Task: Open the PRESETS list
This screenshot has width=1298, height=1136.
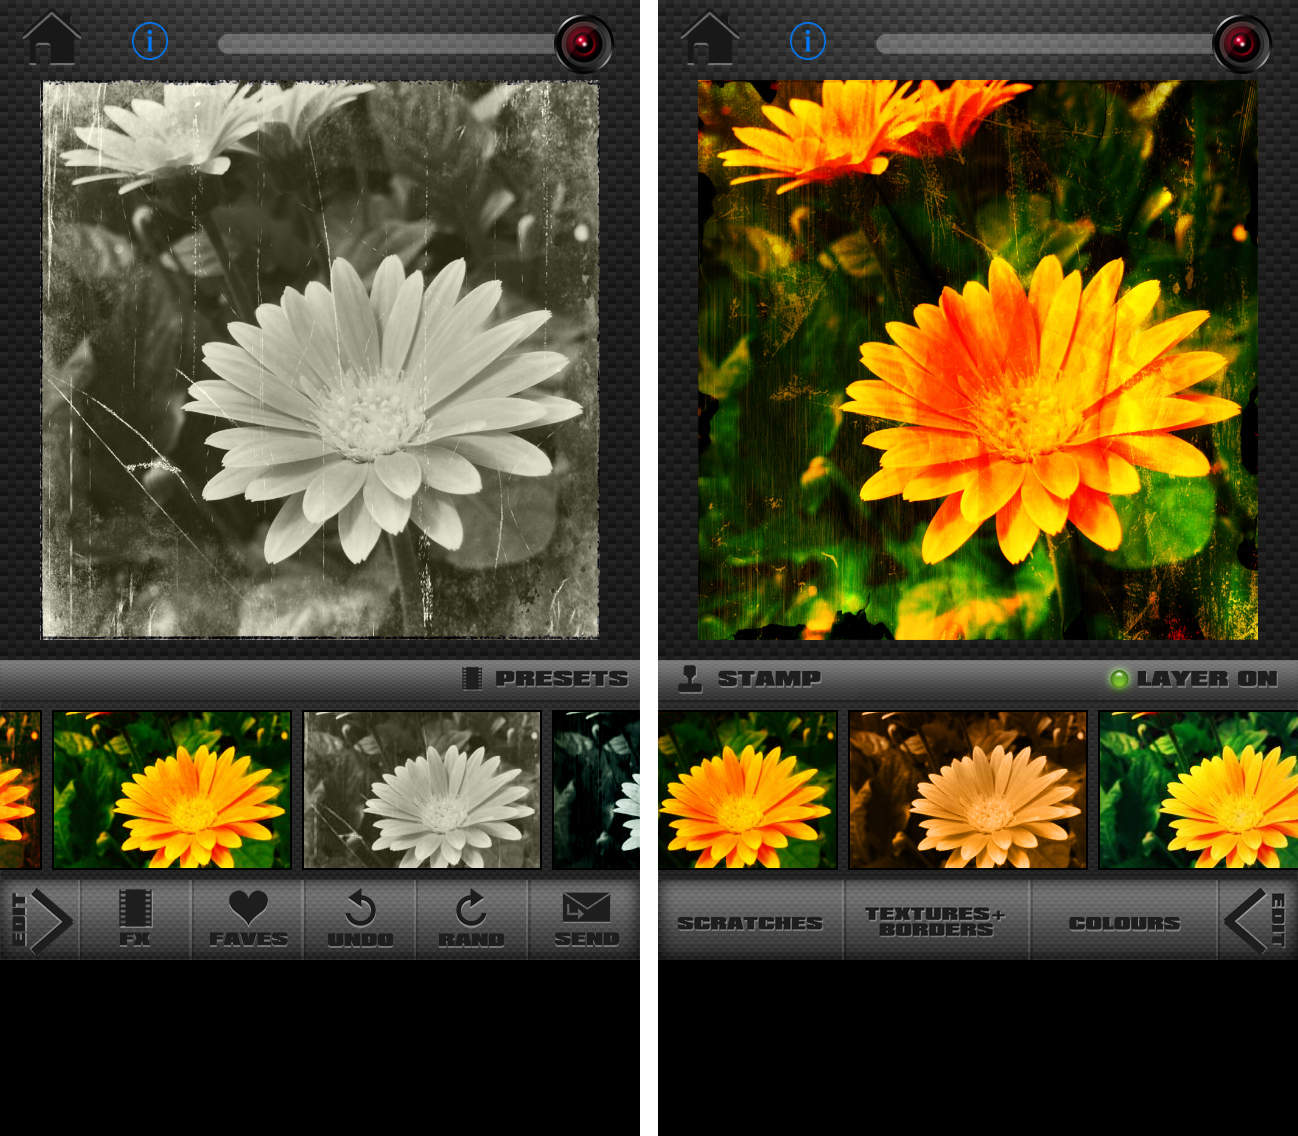Action: click(x=562, y=678)
